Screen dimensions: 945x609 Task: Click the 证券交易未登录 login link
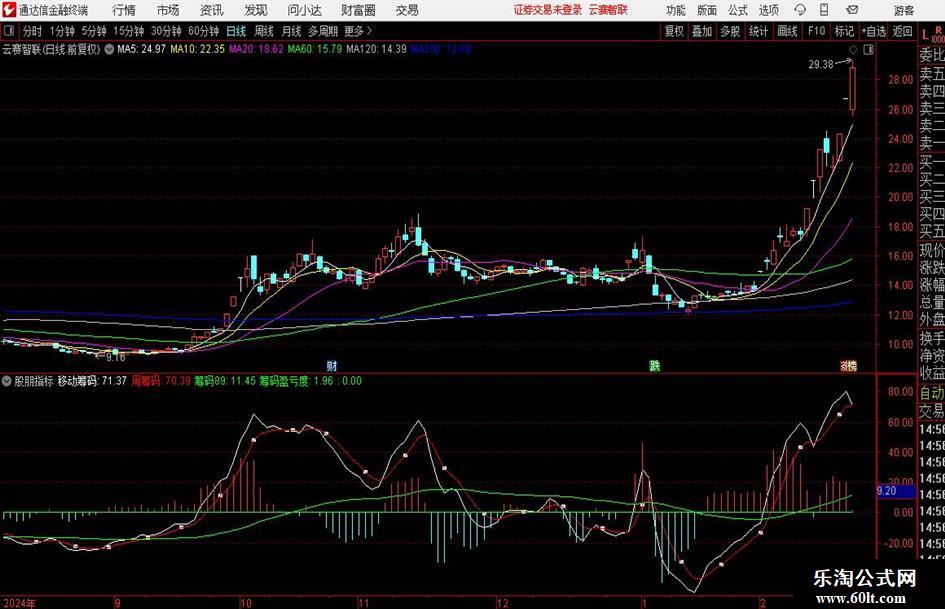click(x=547, y=10)
